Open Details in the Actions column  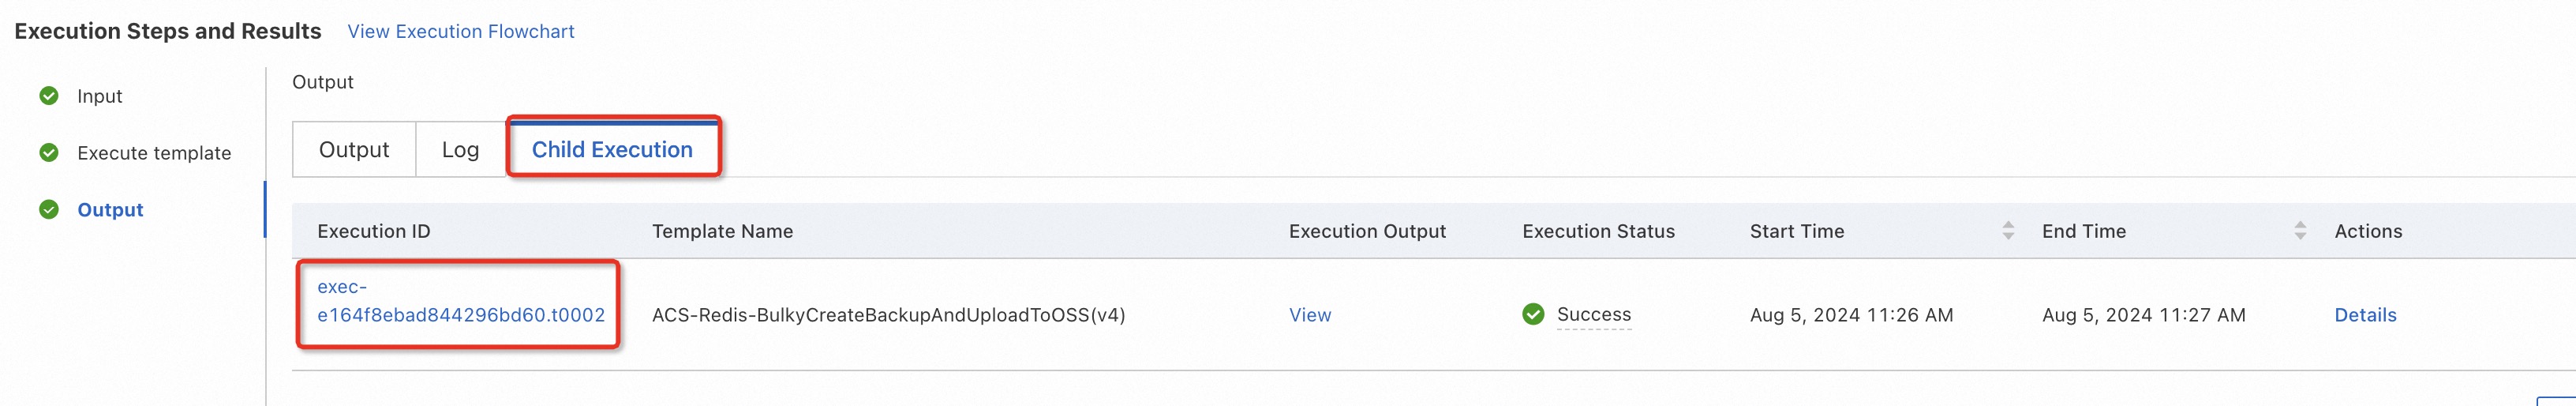click(x=2365, y=315)
